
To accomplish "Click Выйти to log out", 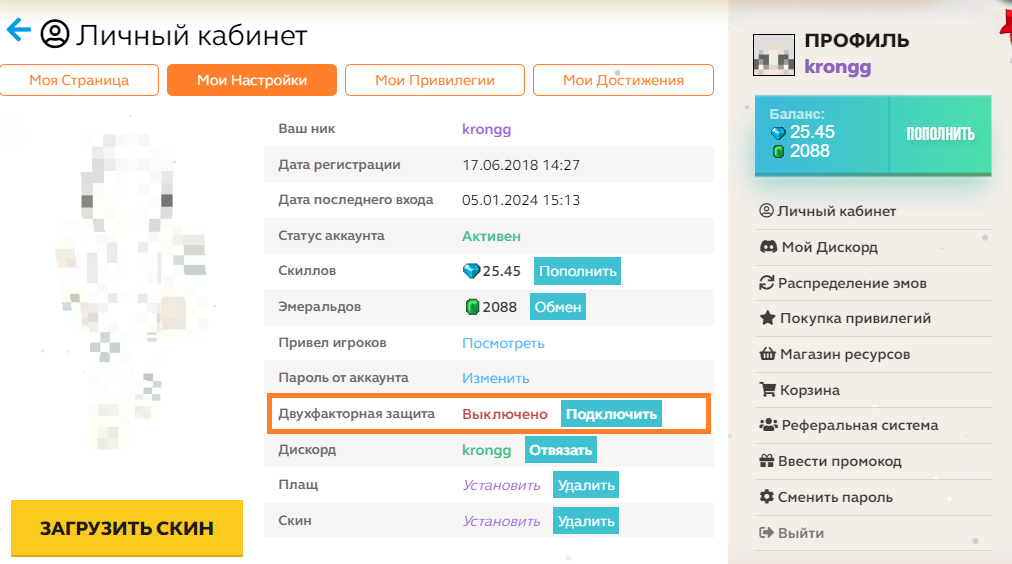I will point(801,533).
